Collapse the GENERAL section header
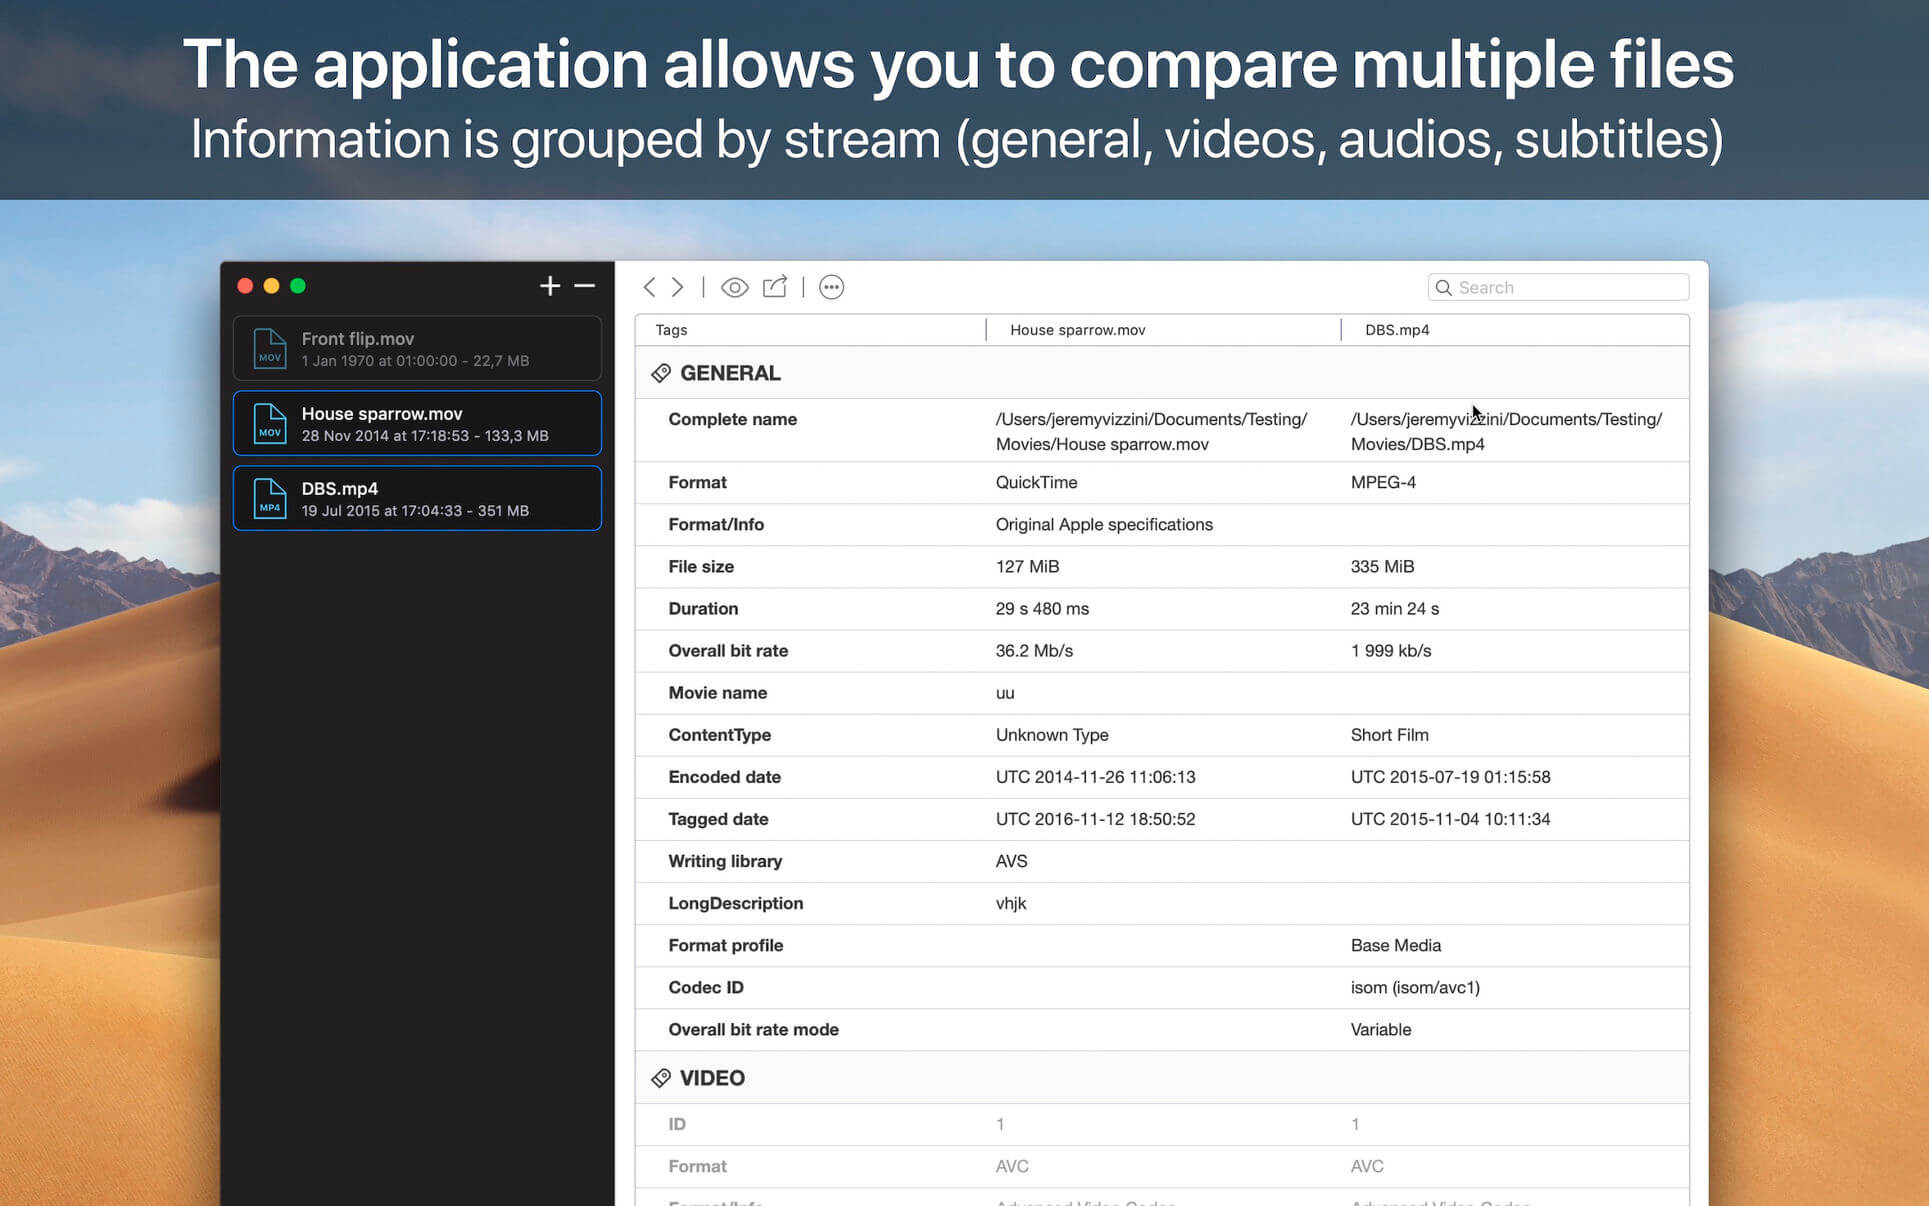 pyautogui.click(x=730, y=374)
